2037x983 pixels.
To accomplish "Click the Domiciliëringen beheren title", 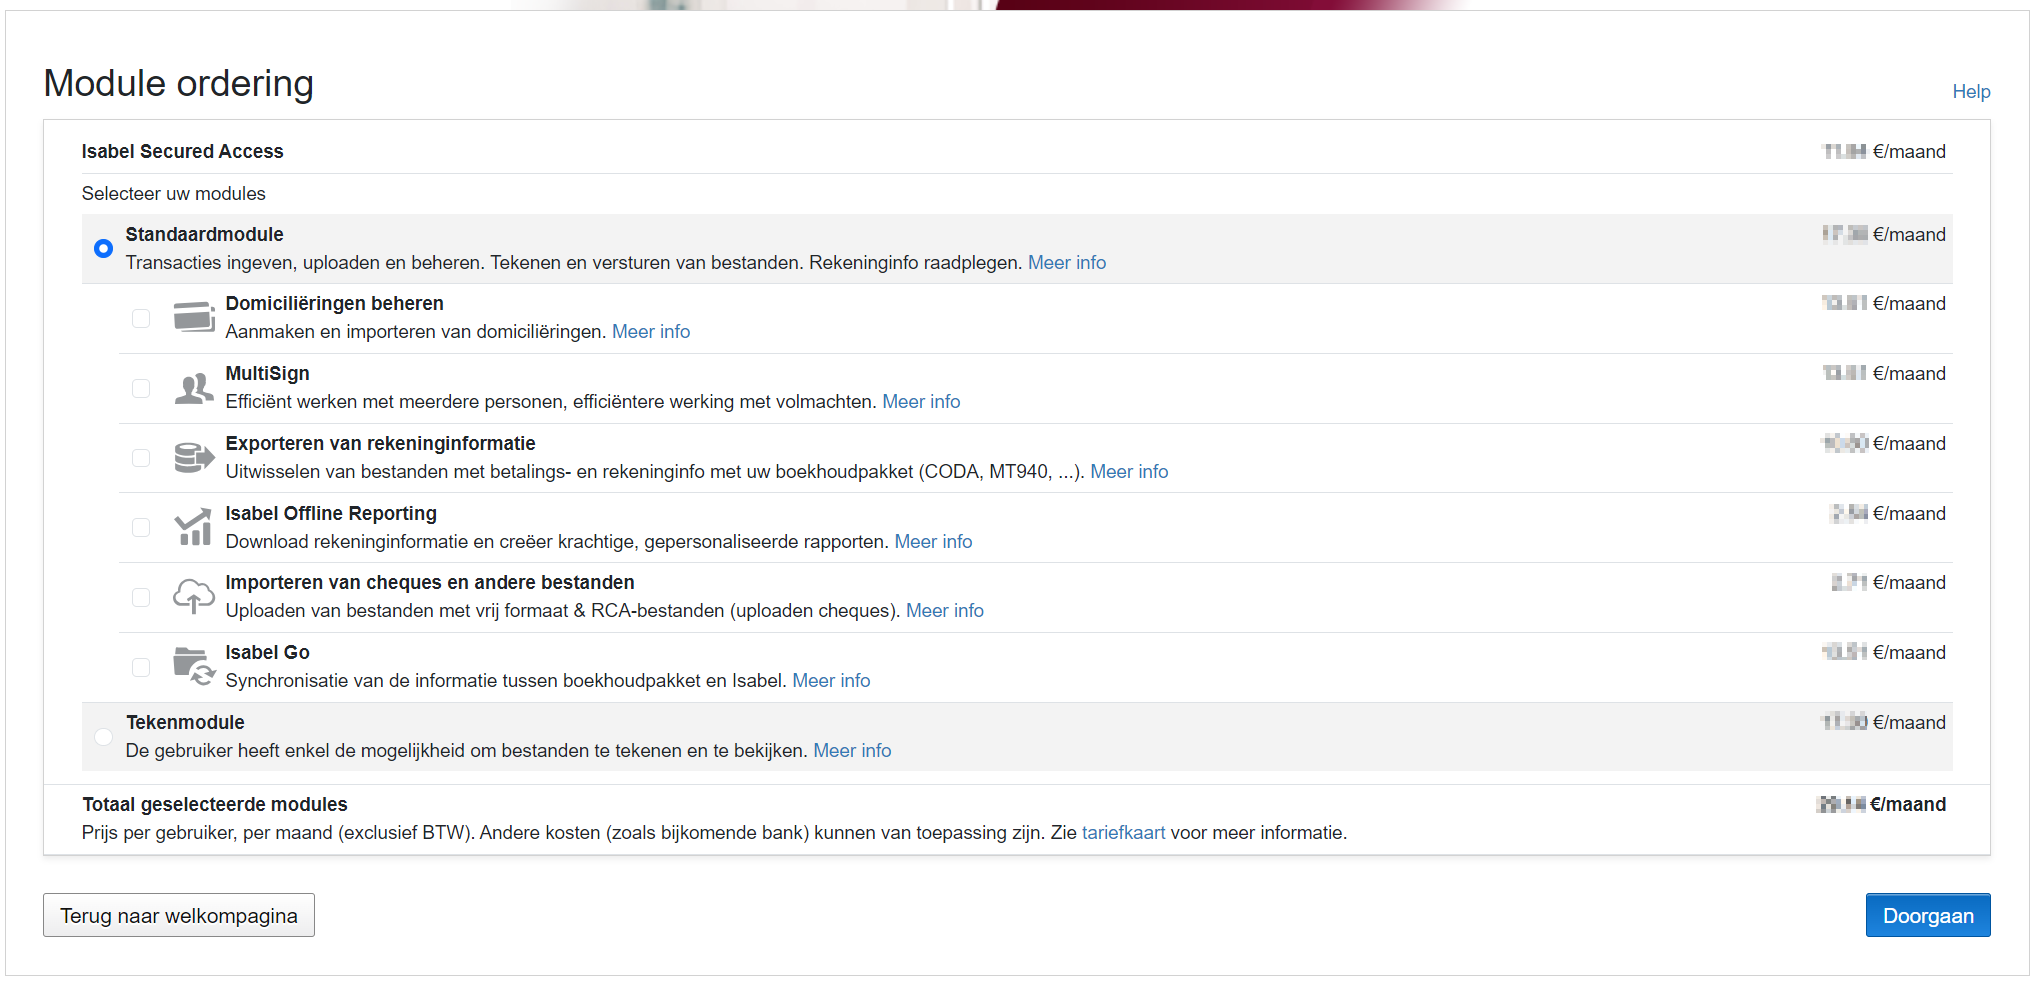I will click(x=334, y=303).
